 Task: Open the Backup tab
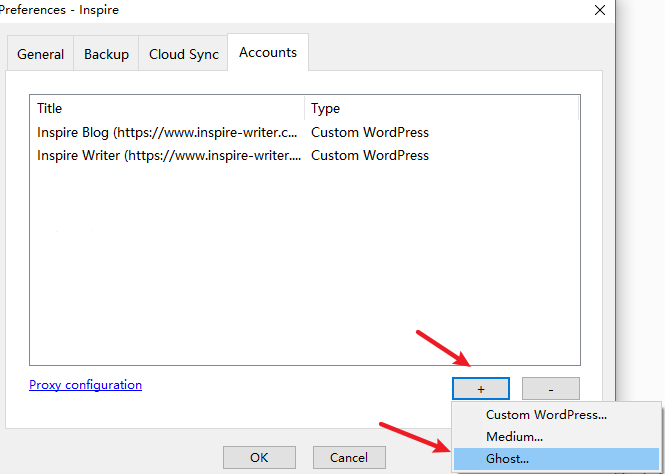click(106, 54)
